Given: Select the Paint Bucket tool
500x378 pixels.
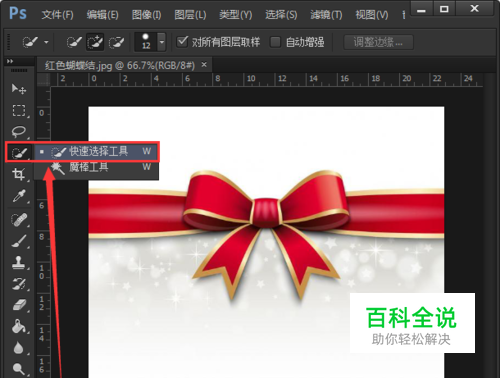Looking at the screenshot, I should (19, 327).
